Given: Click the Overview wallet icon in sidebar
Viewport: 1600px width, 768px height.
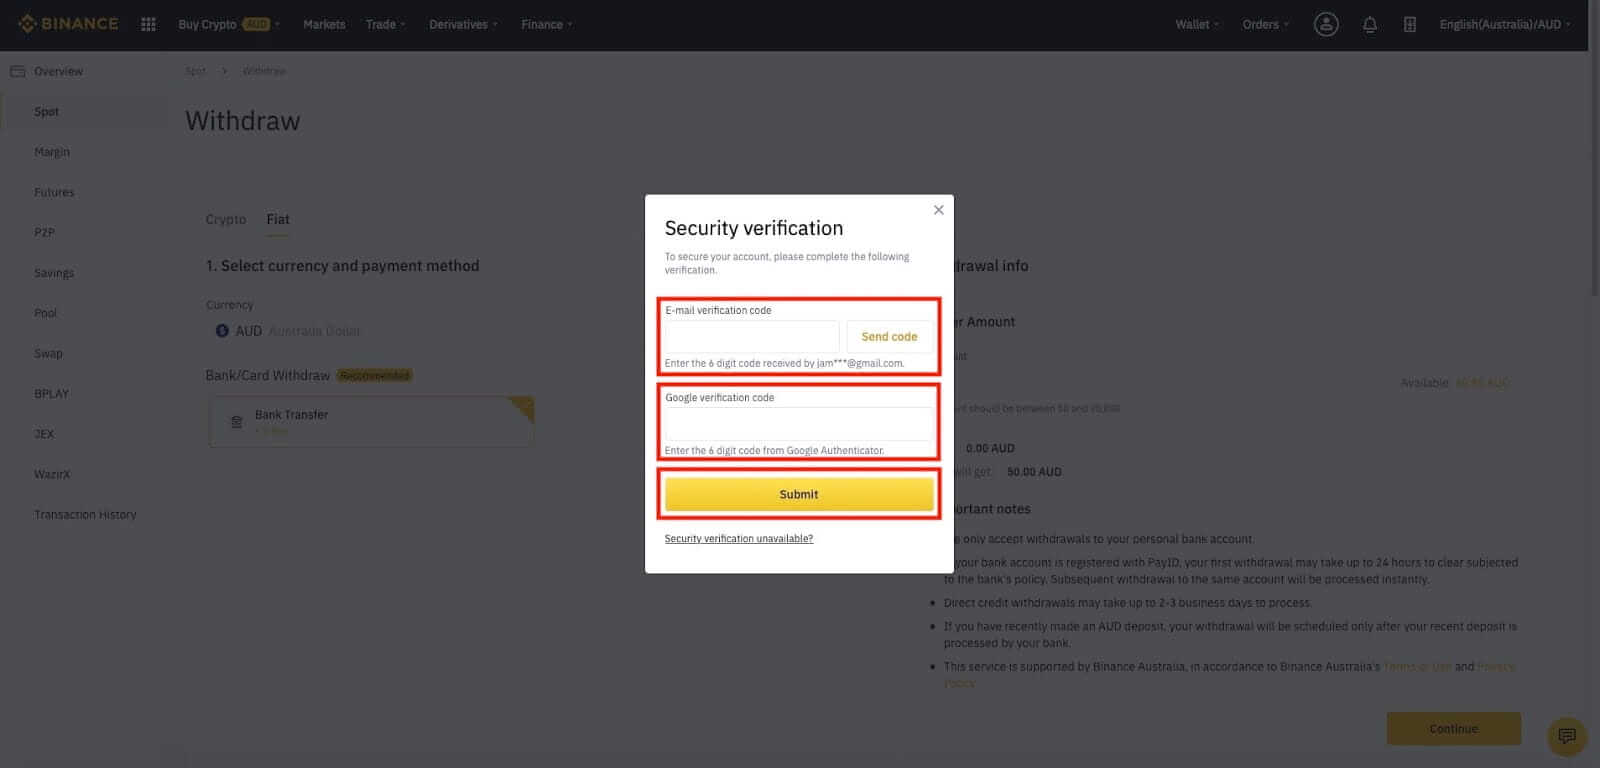Looking at the screenshot, I should [x=18, y=71].
